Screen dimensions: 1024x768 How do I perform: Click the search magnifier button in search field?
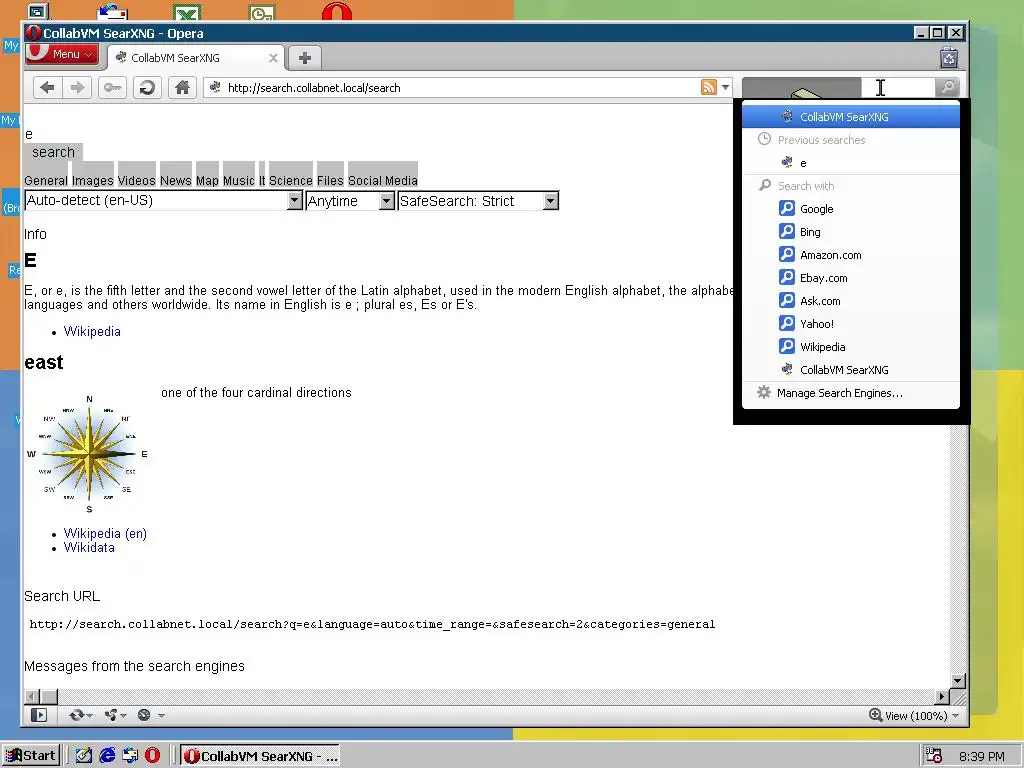tap(947, 87)
